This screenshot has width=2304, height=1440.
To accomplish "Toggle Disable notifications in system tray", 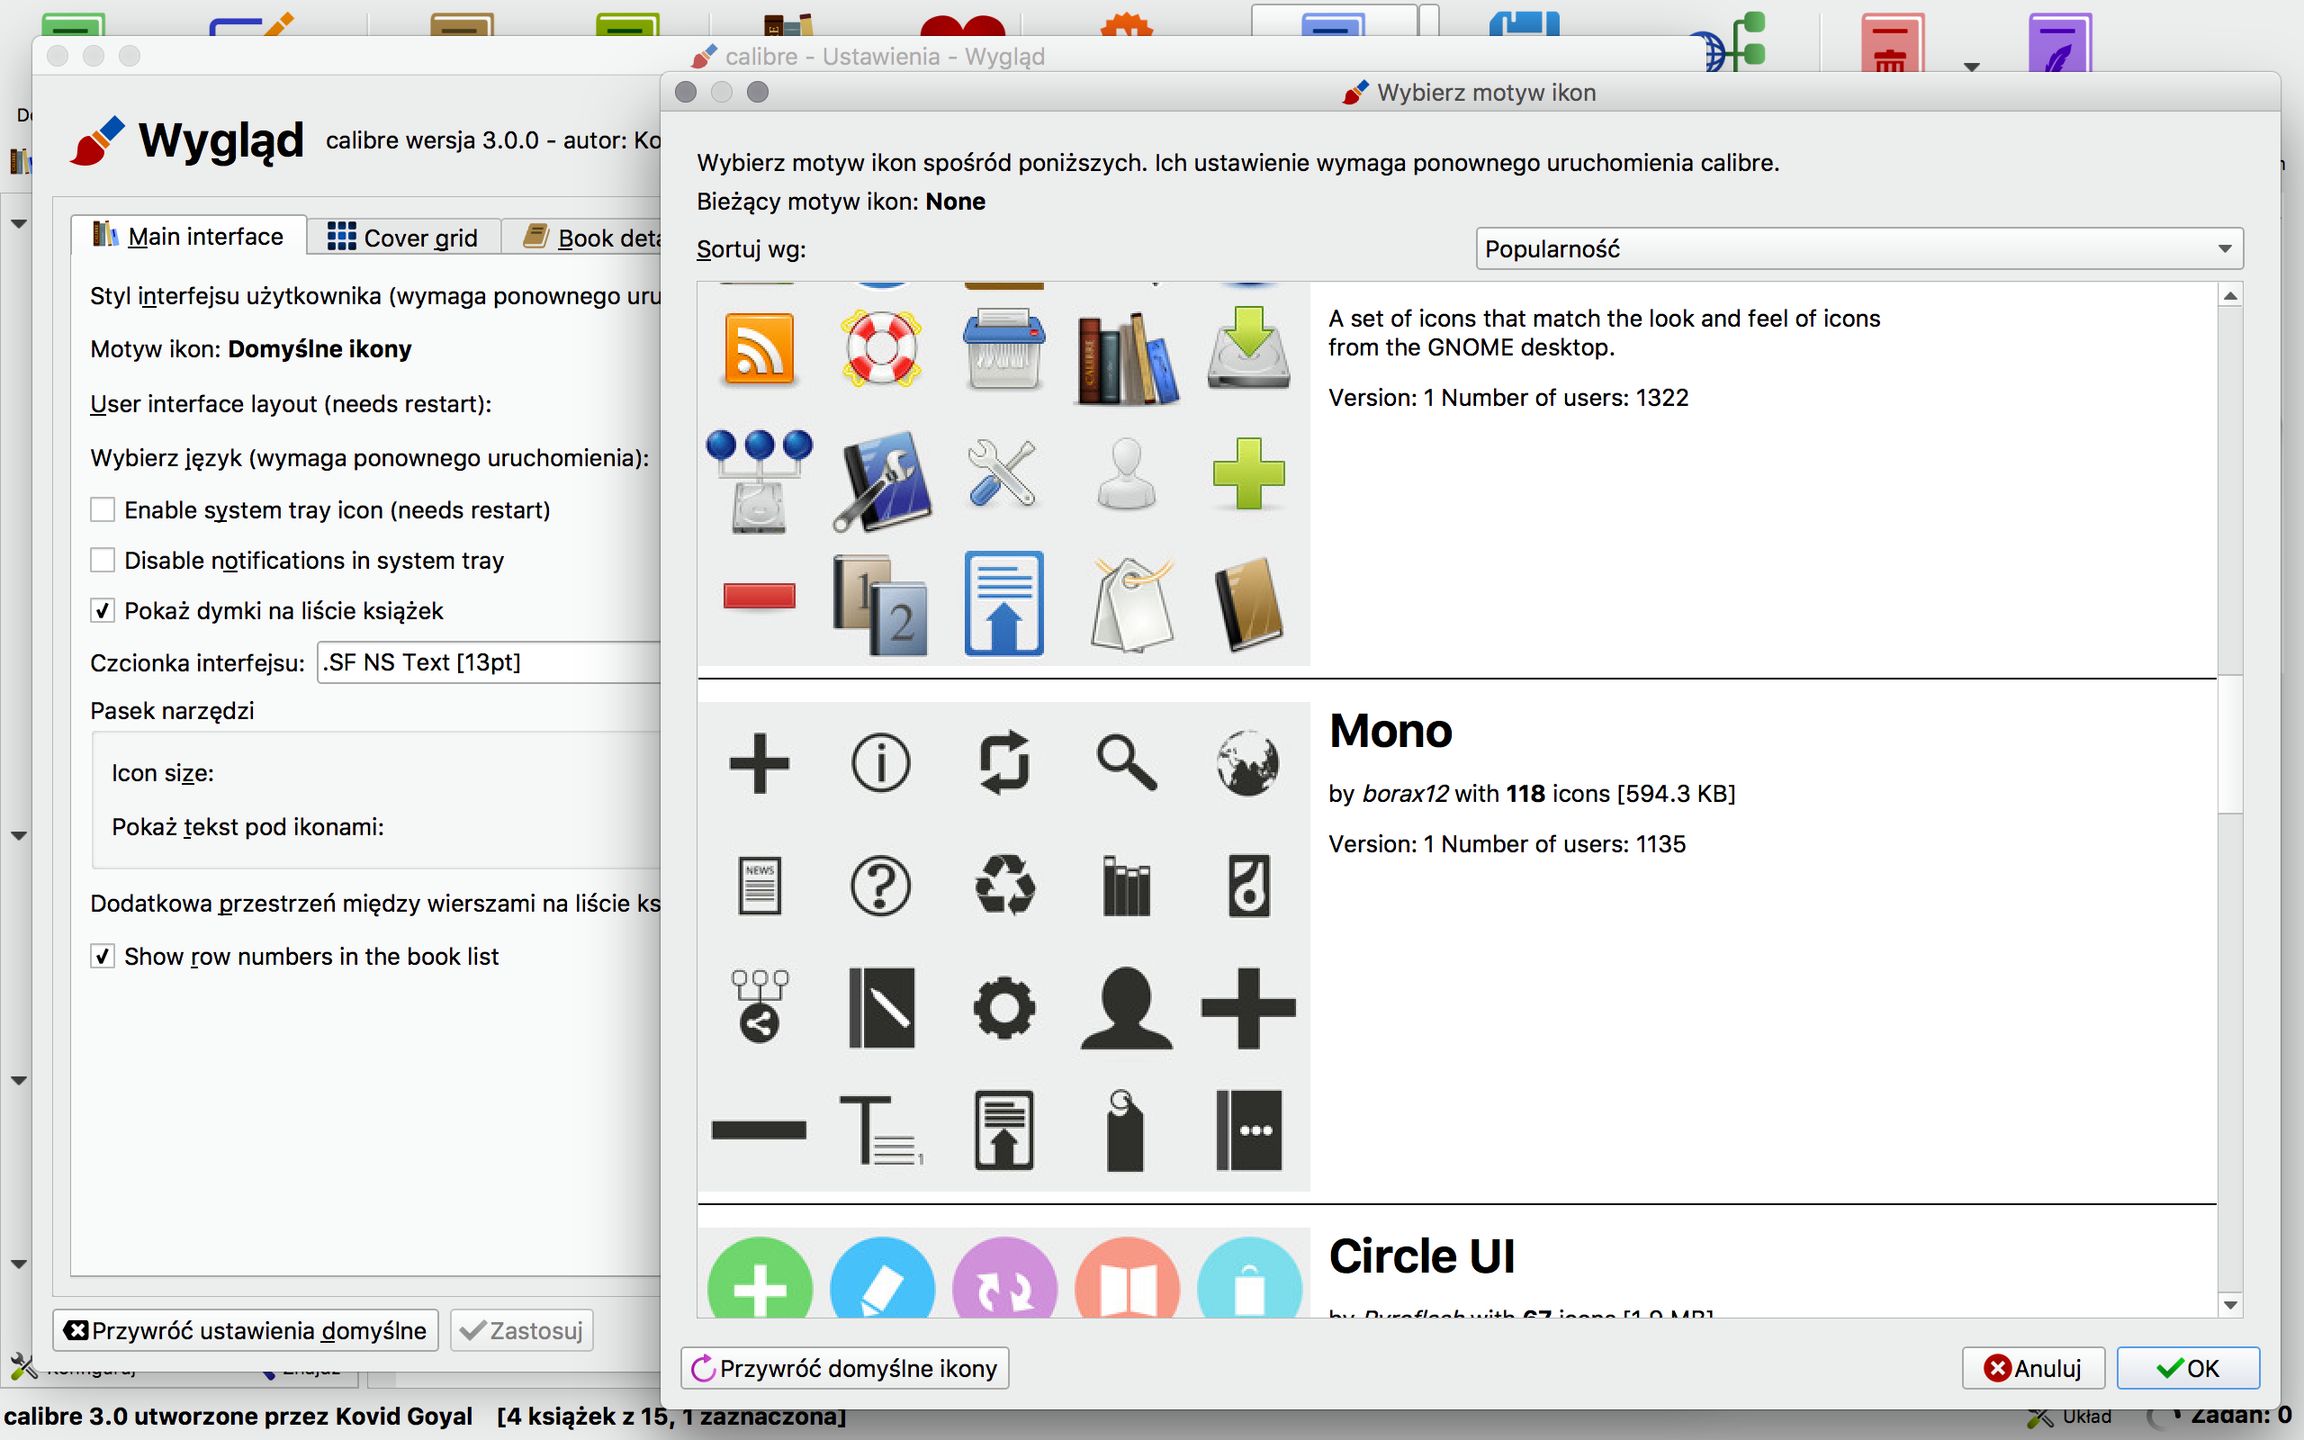I will click(x=102, y=560).
